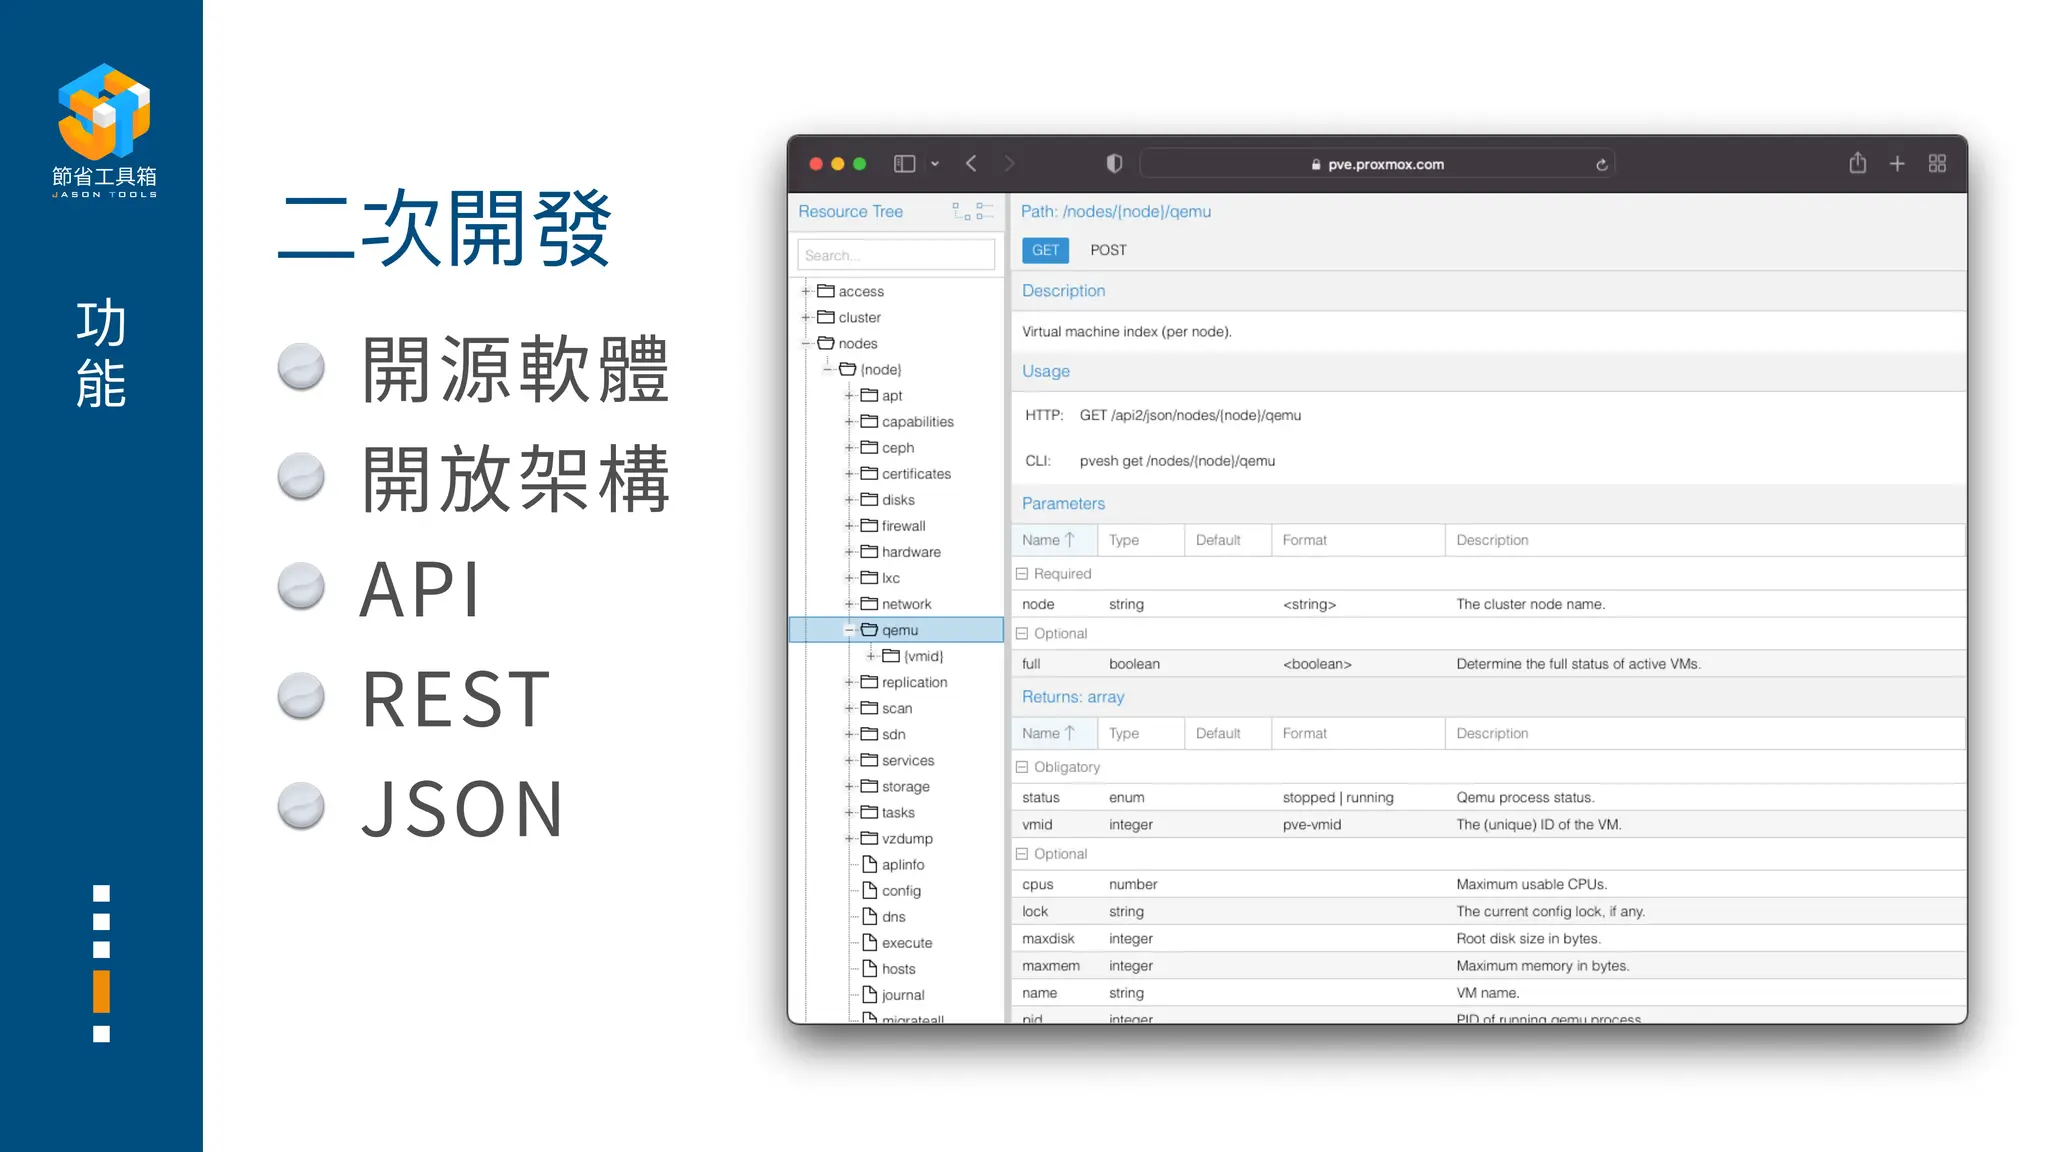Open the disks folder item
The image size is (2048, 1152).
898,500
